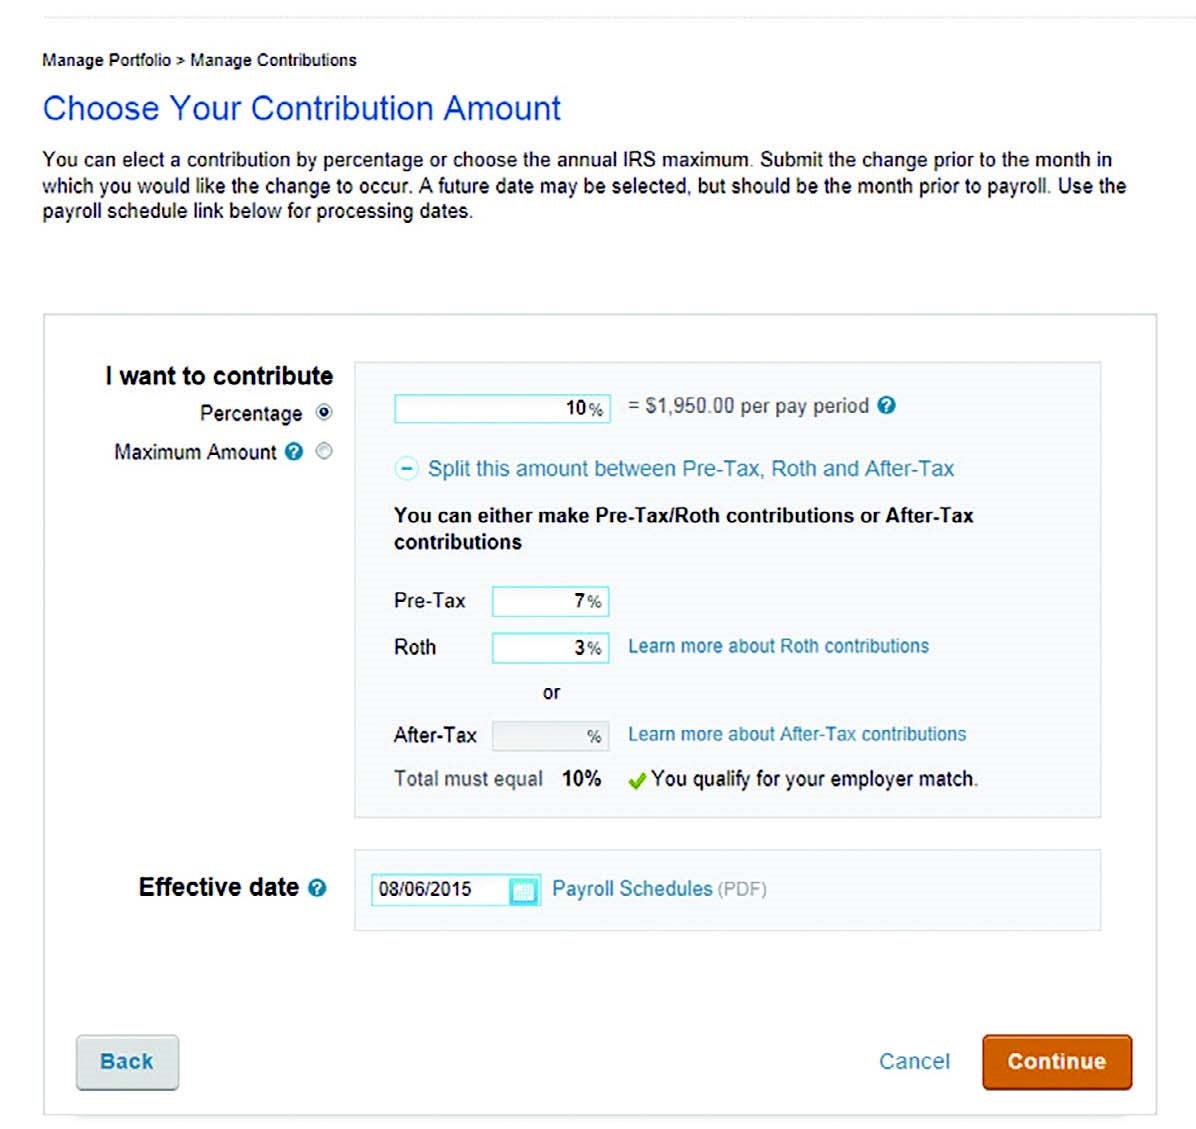Click the Roth percentage input field

coord(549,648)
